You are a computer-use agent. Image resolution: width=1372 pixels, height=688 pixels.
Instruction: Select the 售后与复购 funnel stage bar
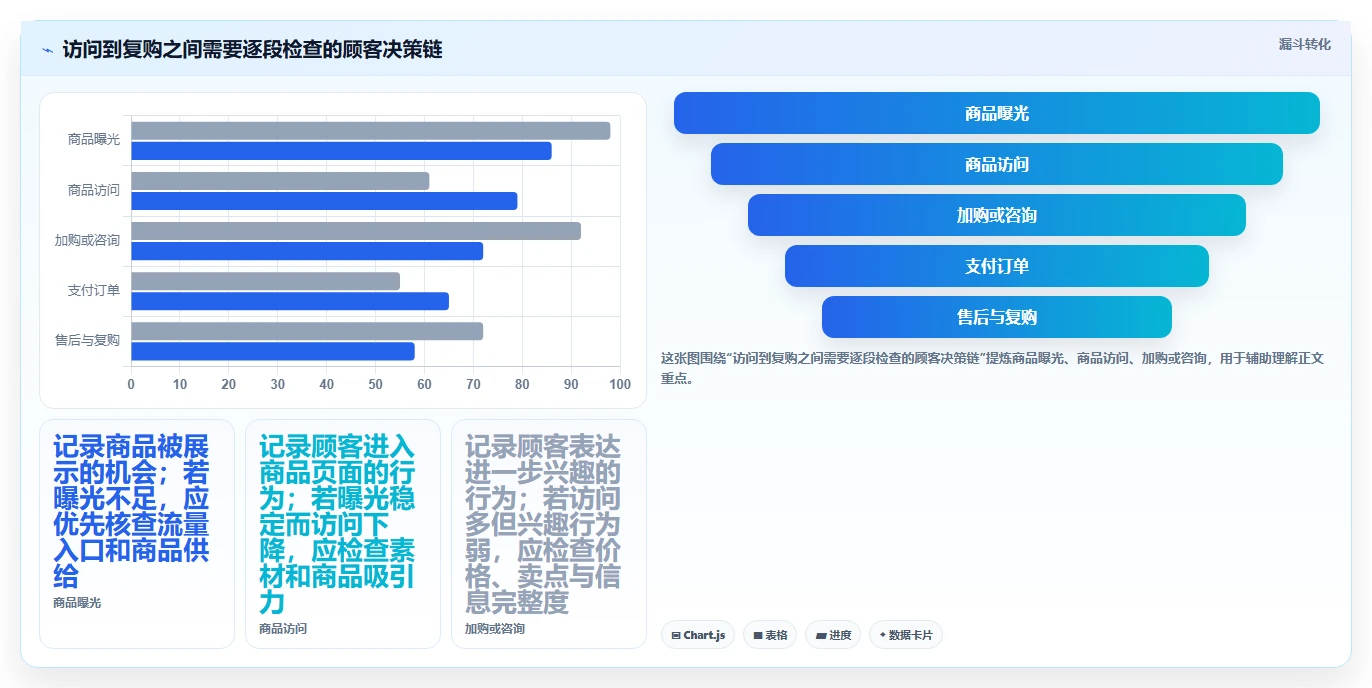(x=996, y=317)
